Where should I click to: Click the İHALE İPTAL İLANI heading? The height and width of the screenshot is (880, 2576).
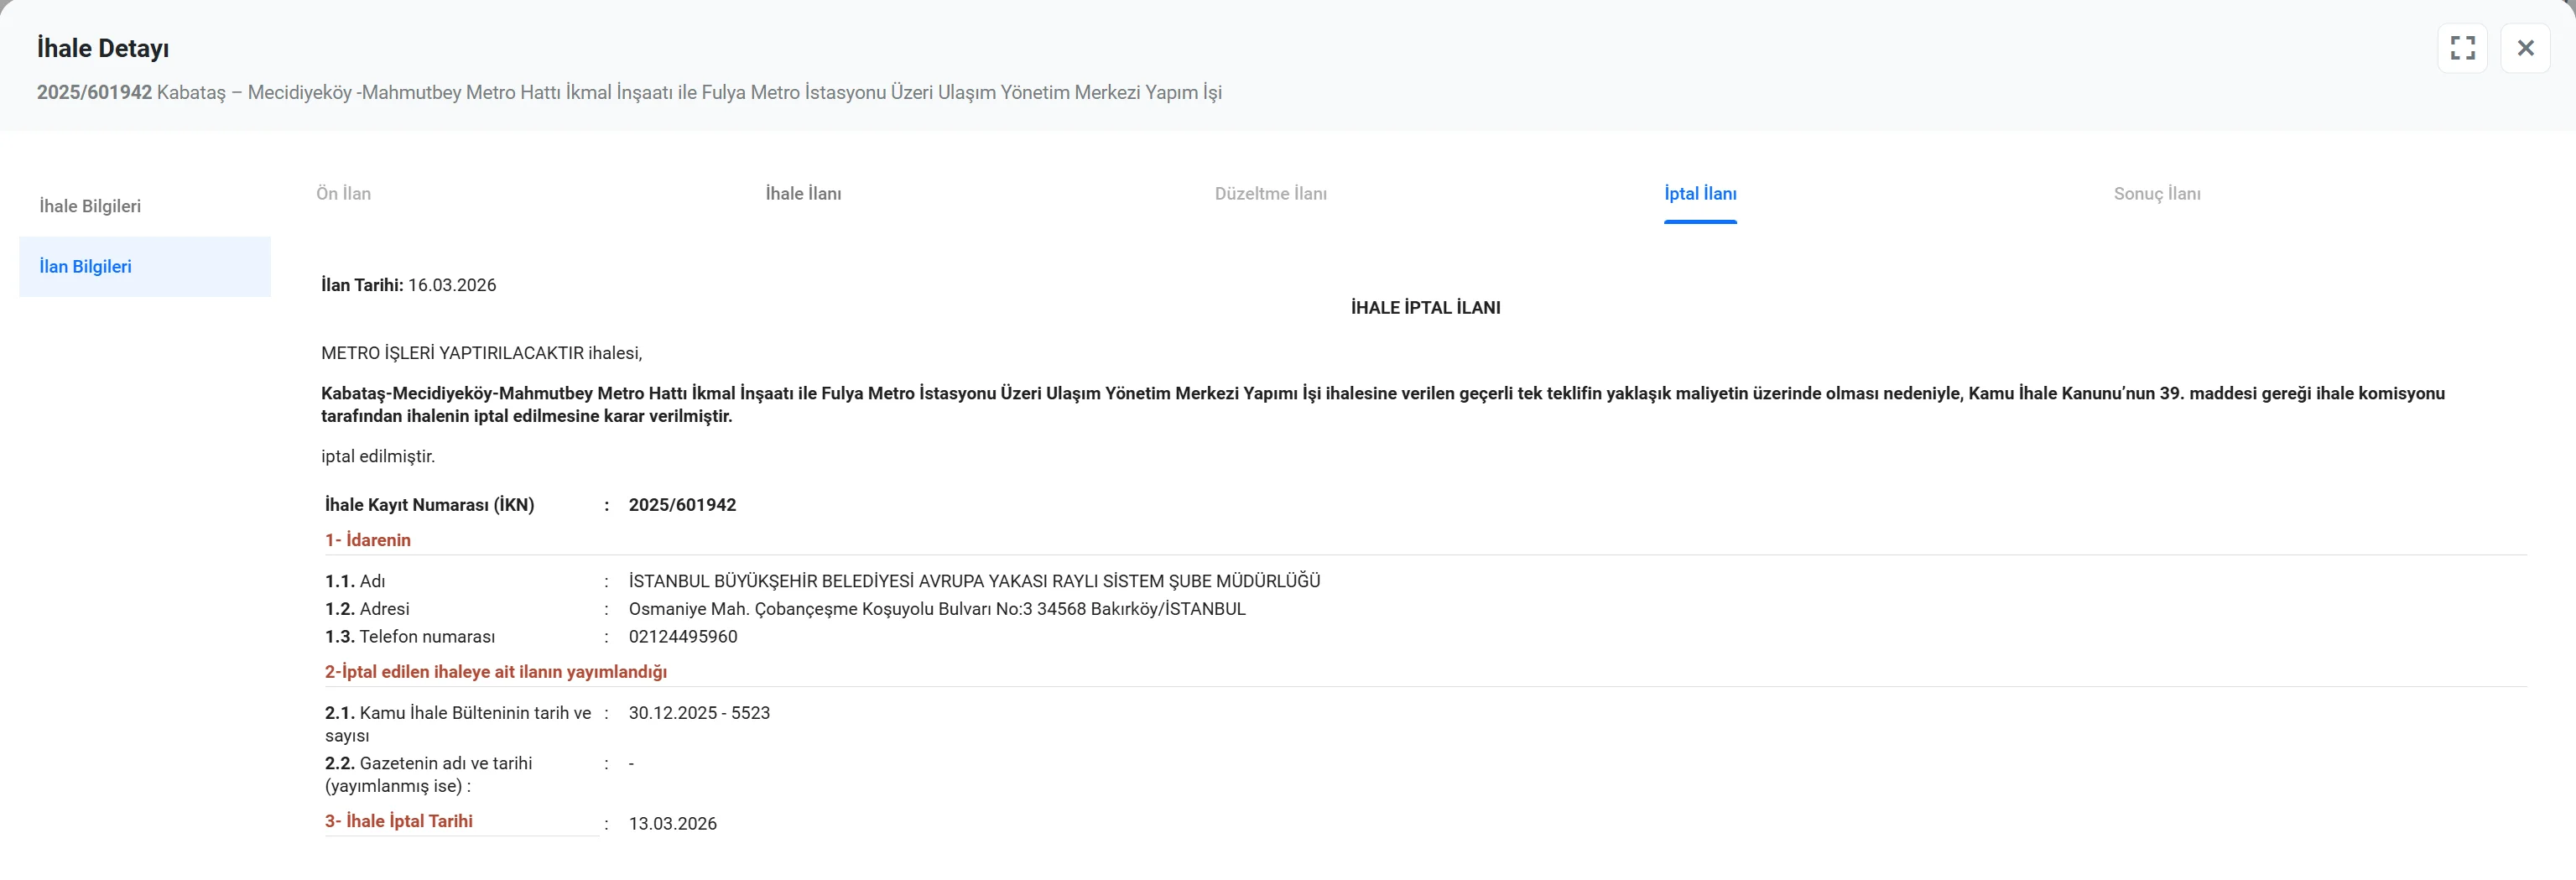(x=1424, y=308)
